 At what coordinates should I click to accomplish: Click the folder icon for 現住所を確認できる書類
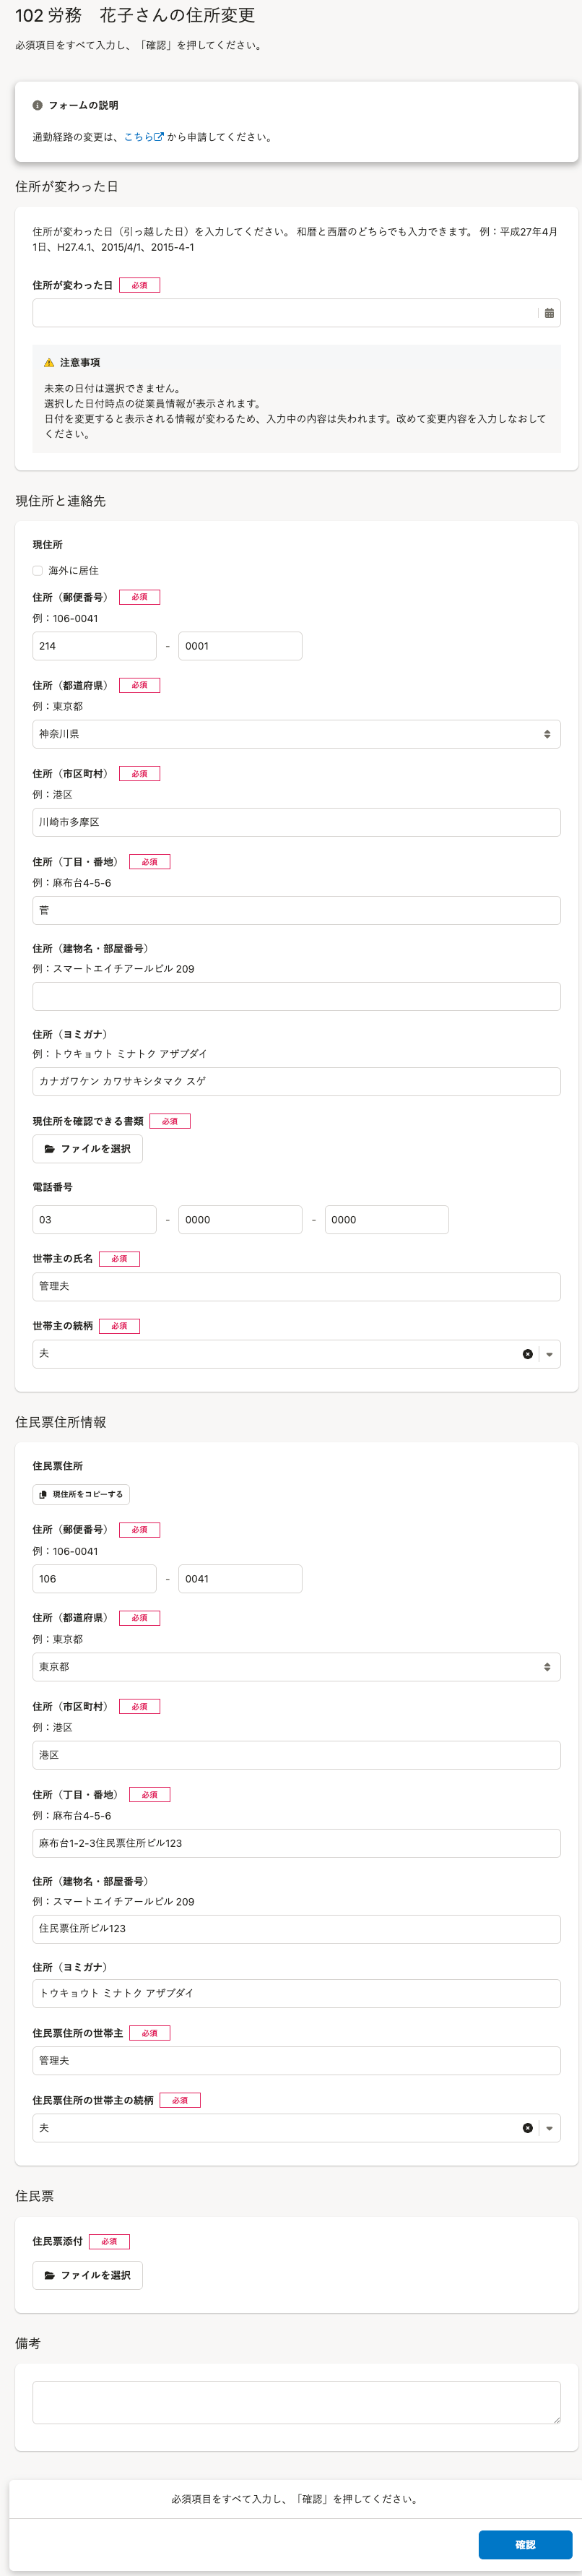point(50,1149)
